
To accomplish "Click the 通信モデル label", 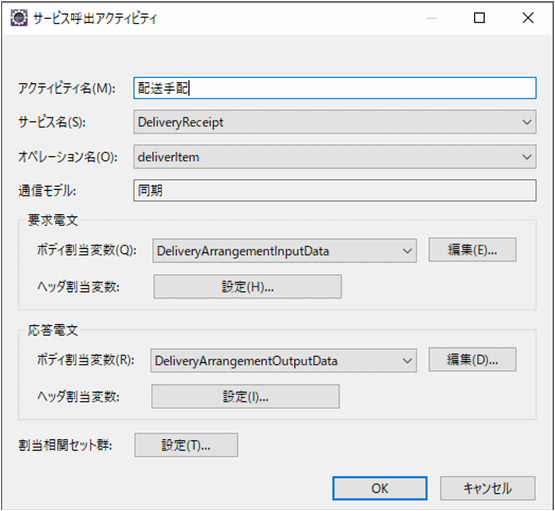I will pos(47,191).
